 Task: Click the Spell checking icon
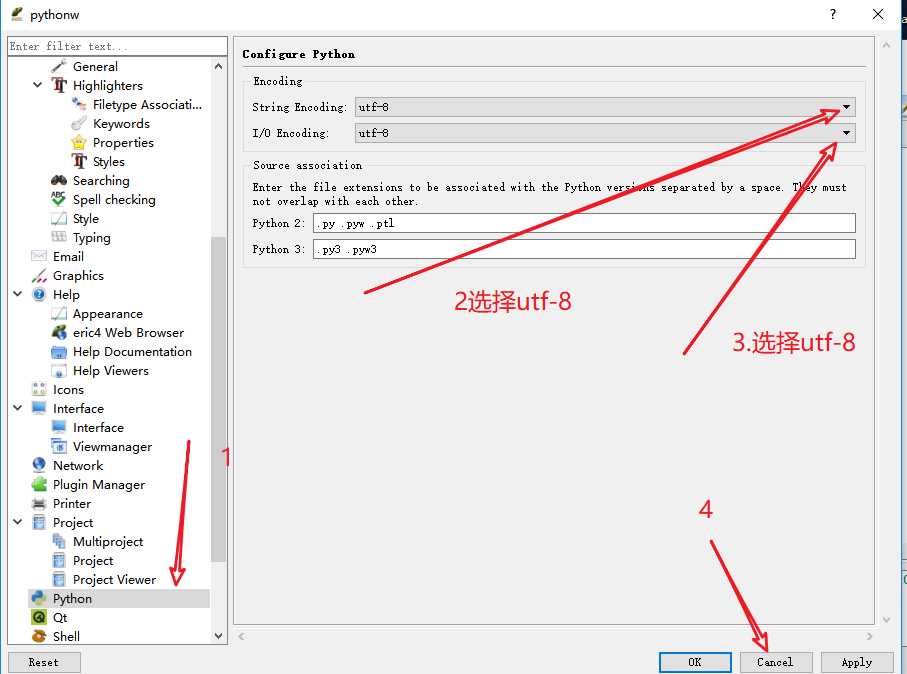(x=59, y=199)
